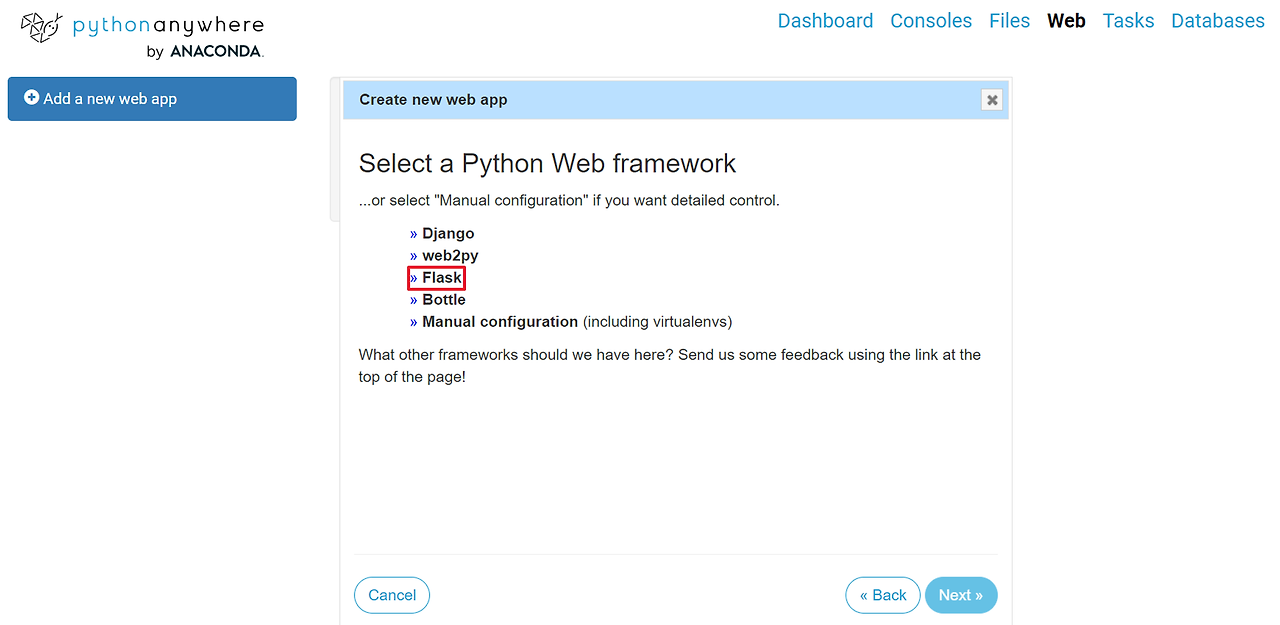Go to the Databases section
This screenshot has width=1280, height=625.
coord(1217,21)
